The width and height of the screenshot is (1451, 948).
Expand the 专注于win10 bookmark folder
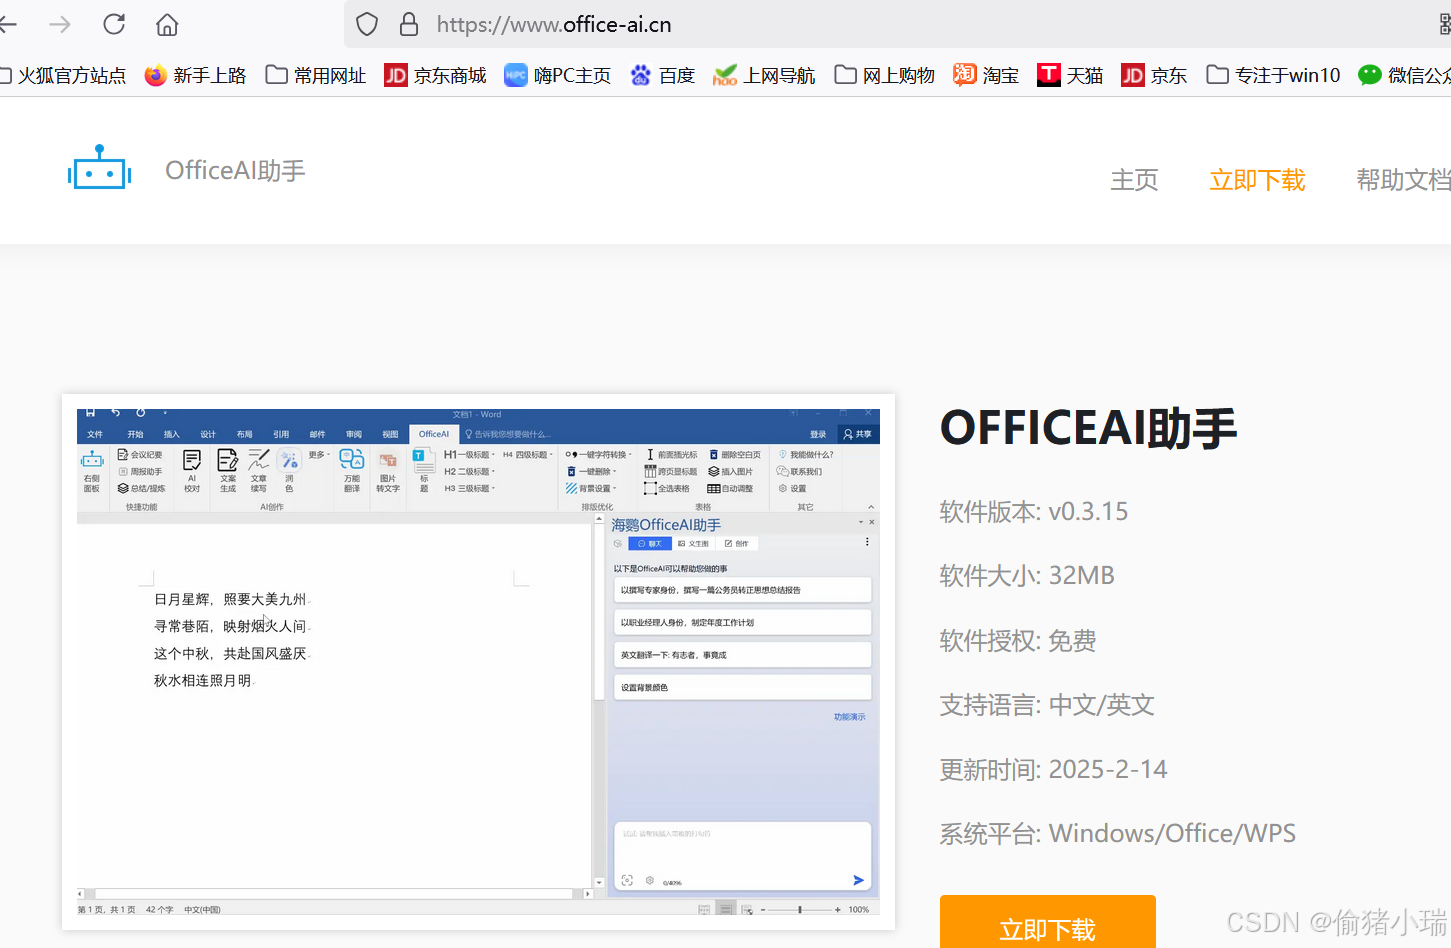1273,75
